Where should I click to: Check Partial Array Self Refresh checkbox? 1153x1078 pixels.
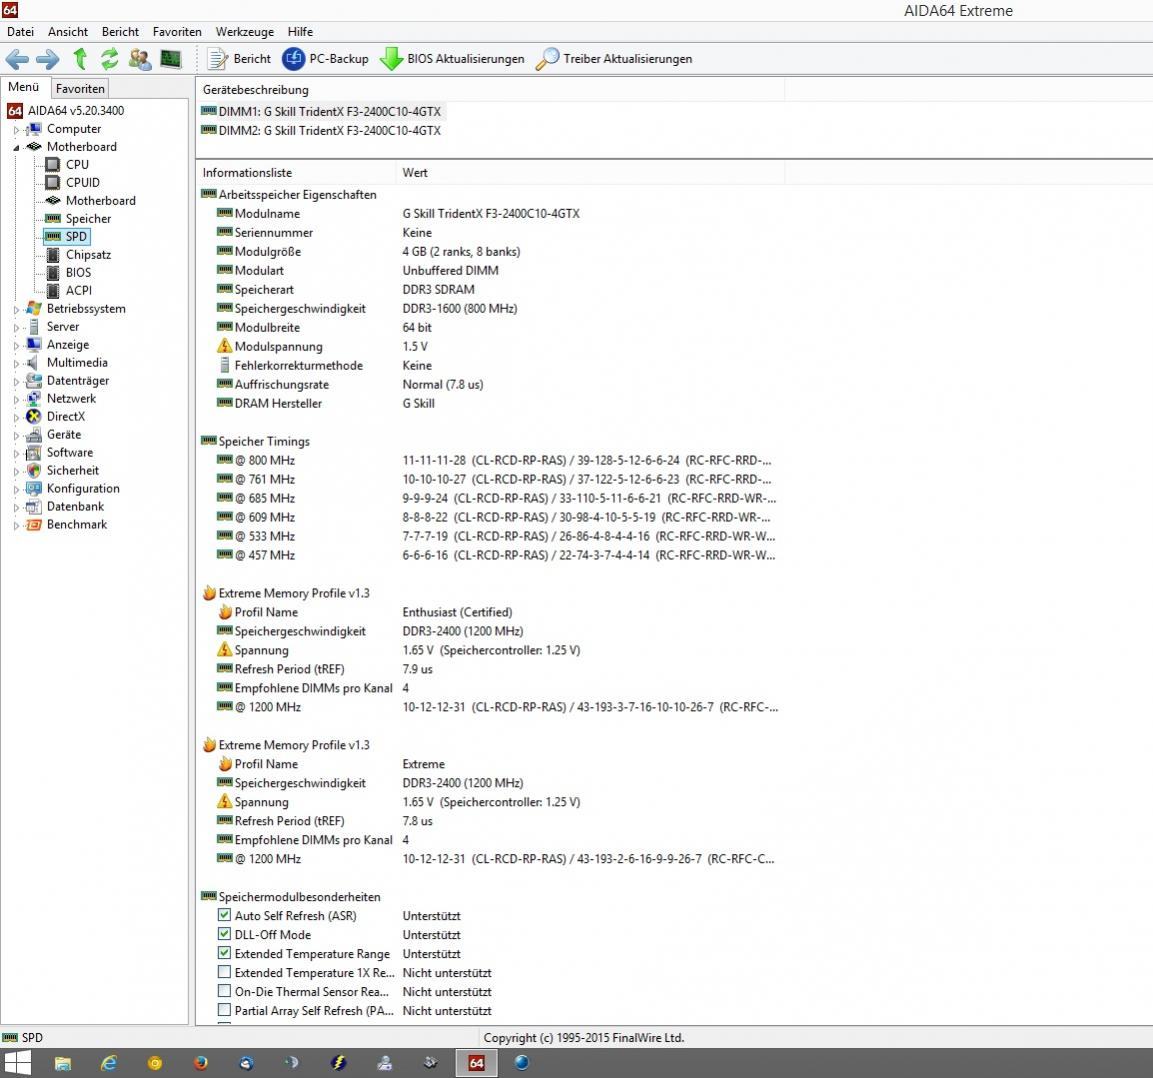[224, 1010]
